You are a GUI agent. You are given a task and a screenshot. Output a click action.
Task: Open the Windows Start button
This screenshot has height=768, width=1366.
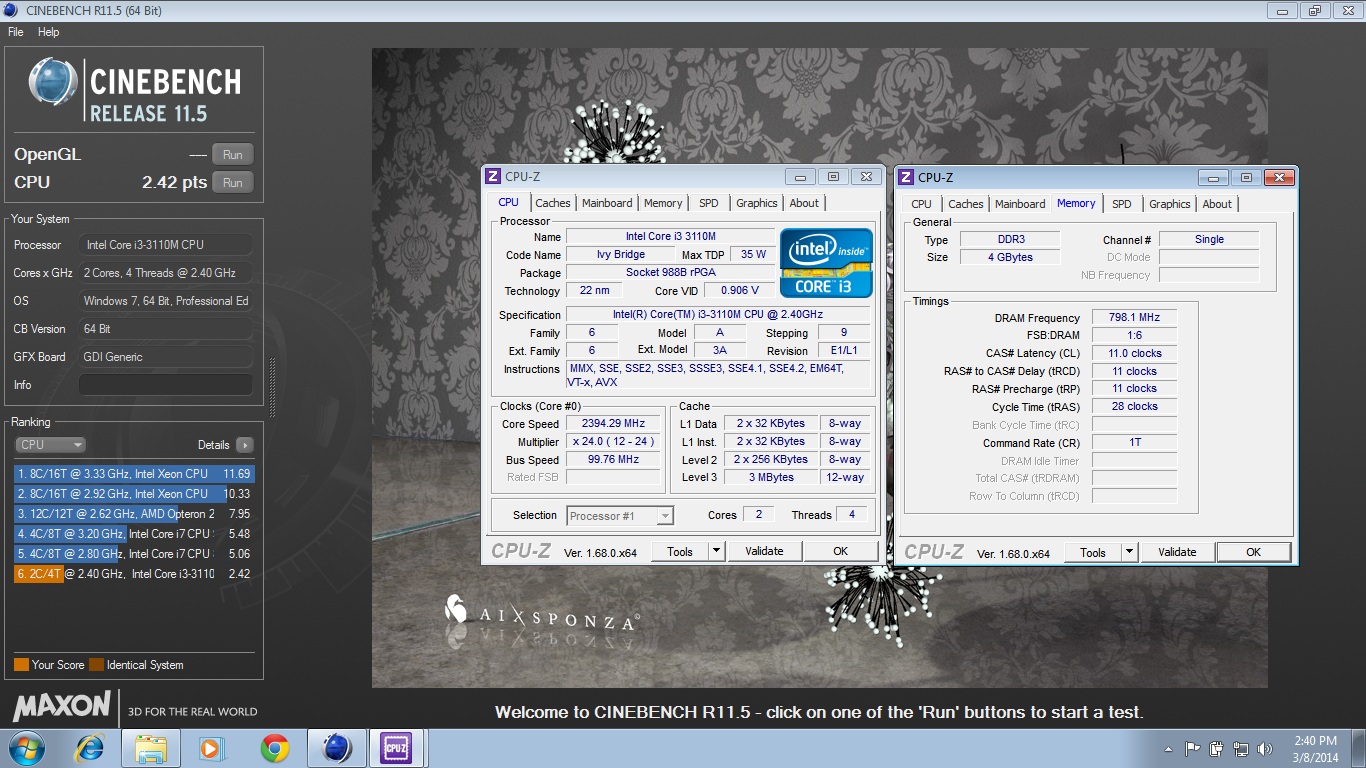coord(25,748)
